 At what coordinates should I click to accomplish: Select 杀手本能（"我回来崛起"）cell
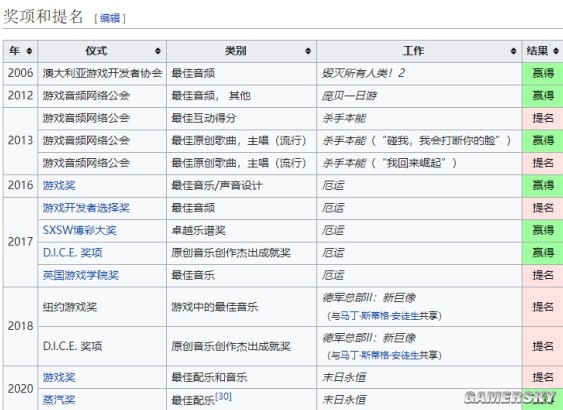click(x=419, y=163)
